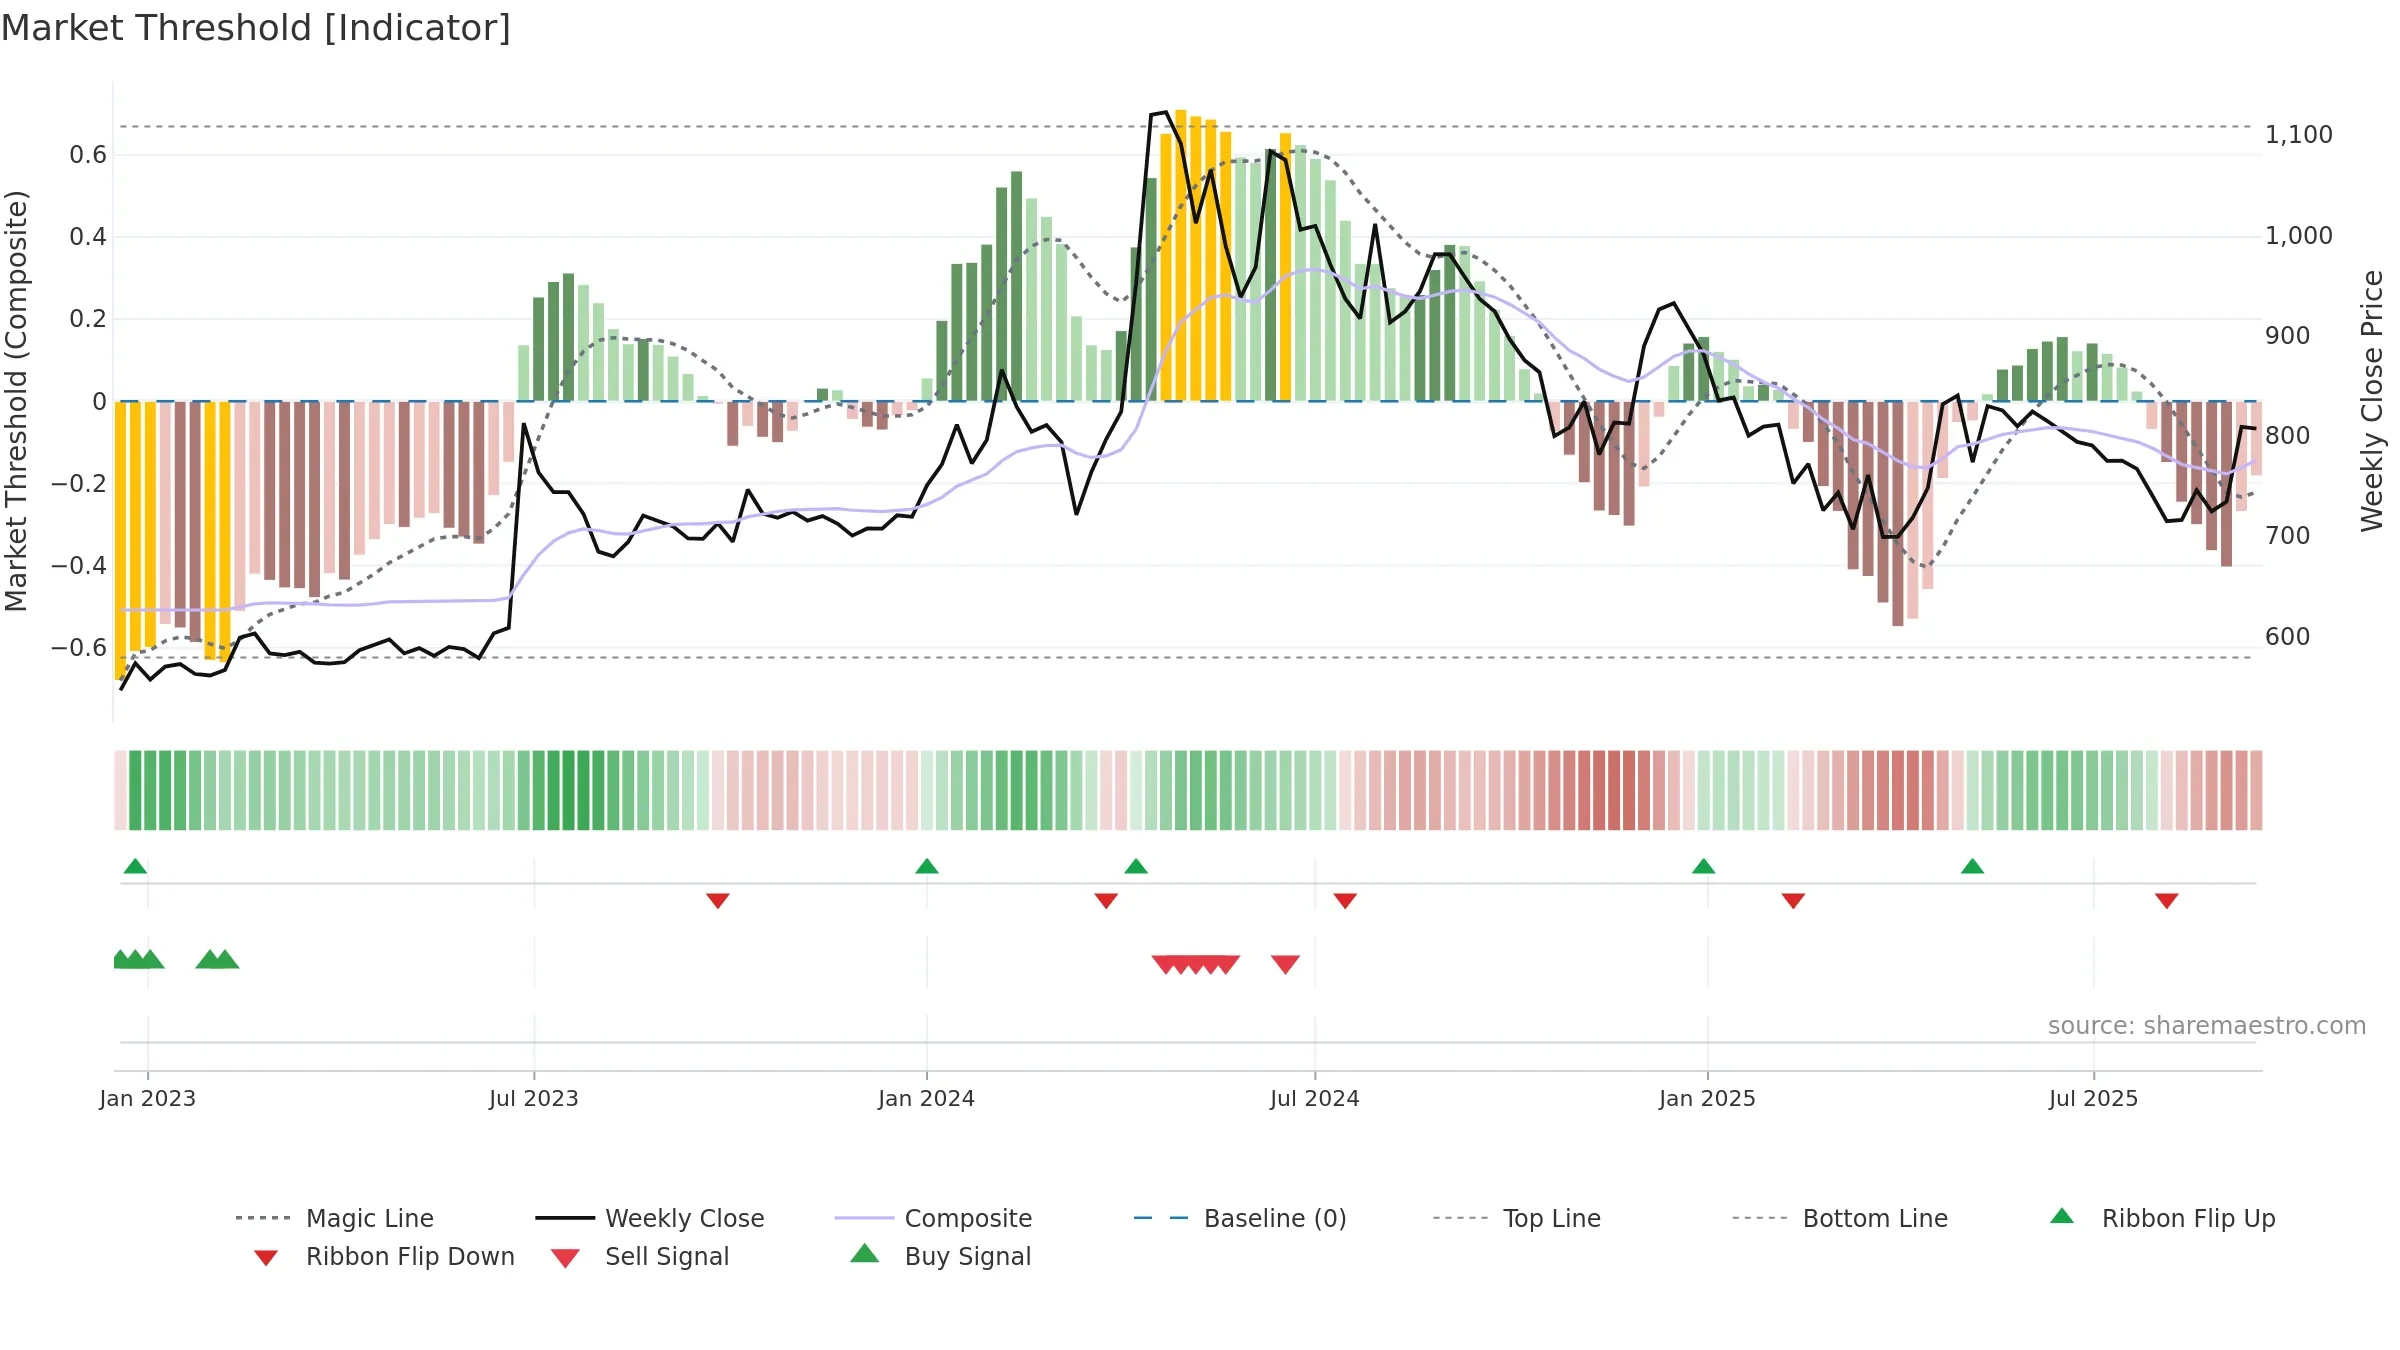Toggle the Composite legend entry
The height and width of the screenshot is (1350, 2400).
[933, 1218]
